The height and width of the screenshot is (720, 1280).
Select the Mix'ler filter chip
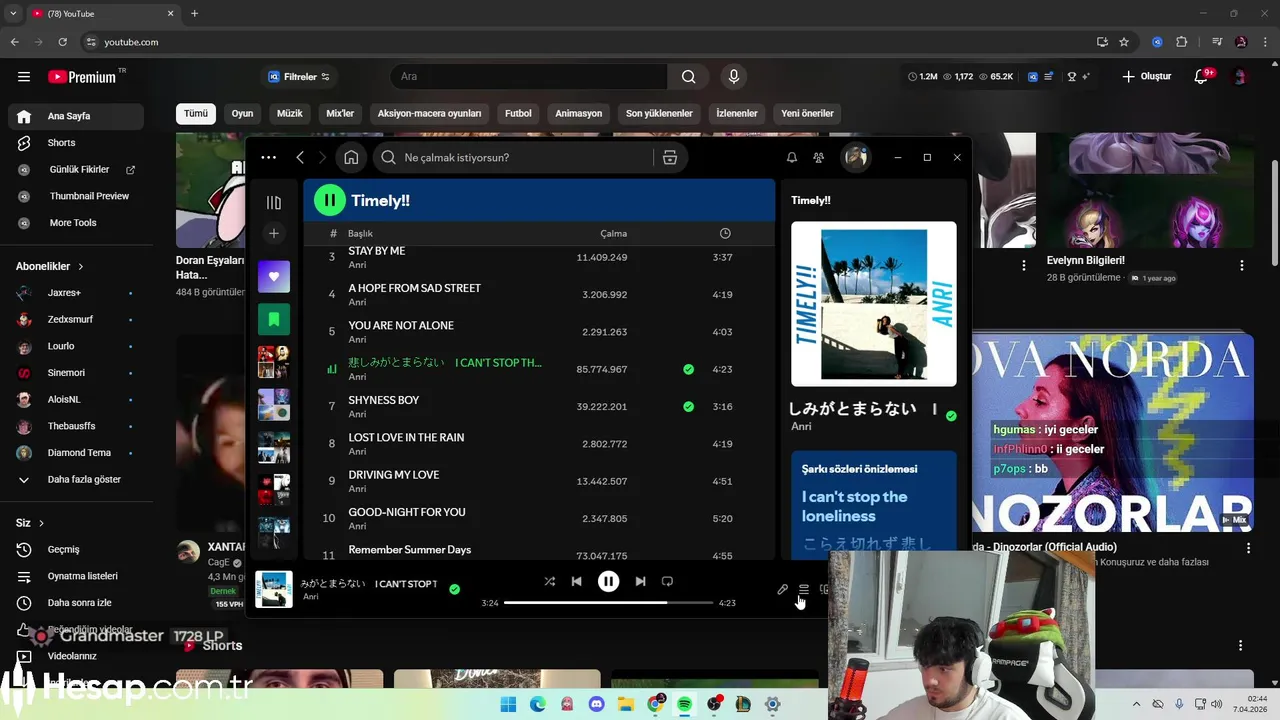pyautogui.click(x=340, y=113)
